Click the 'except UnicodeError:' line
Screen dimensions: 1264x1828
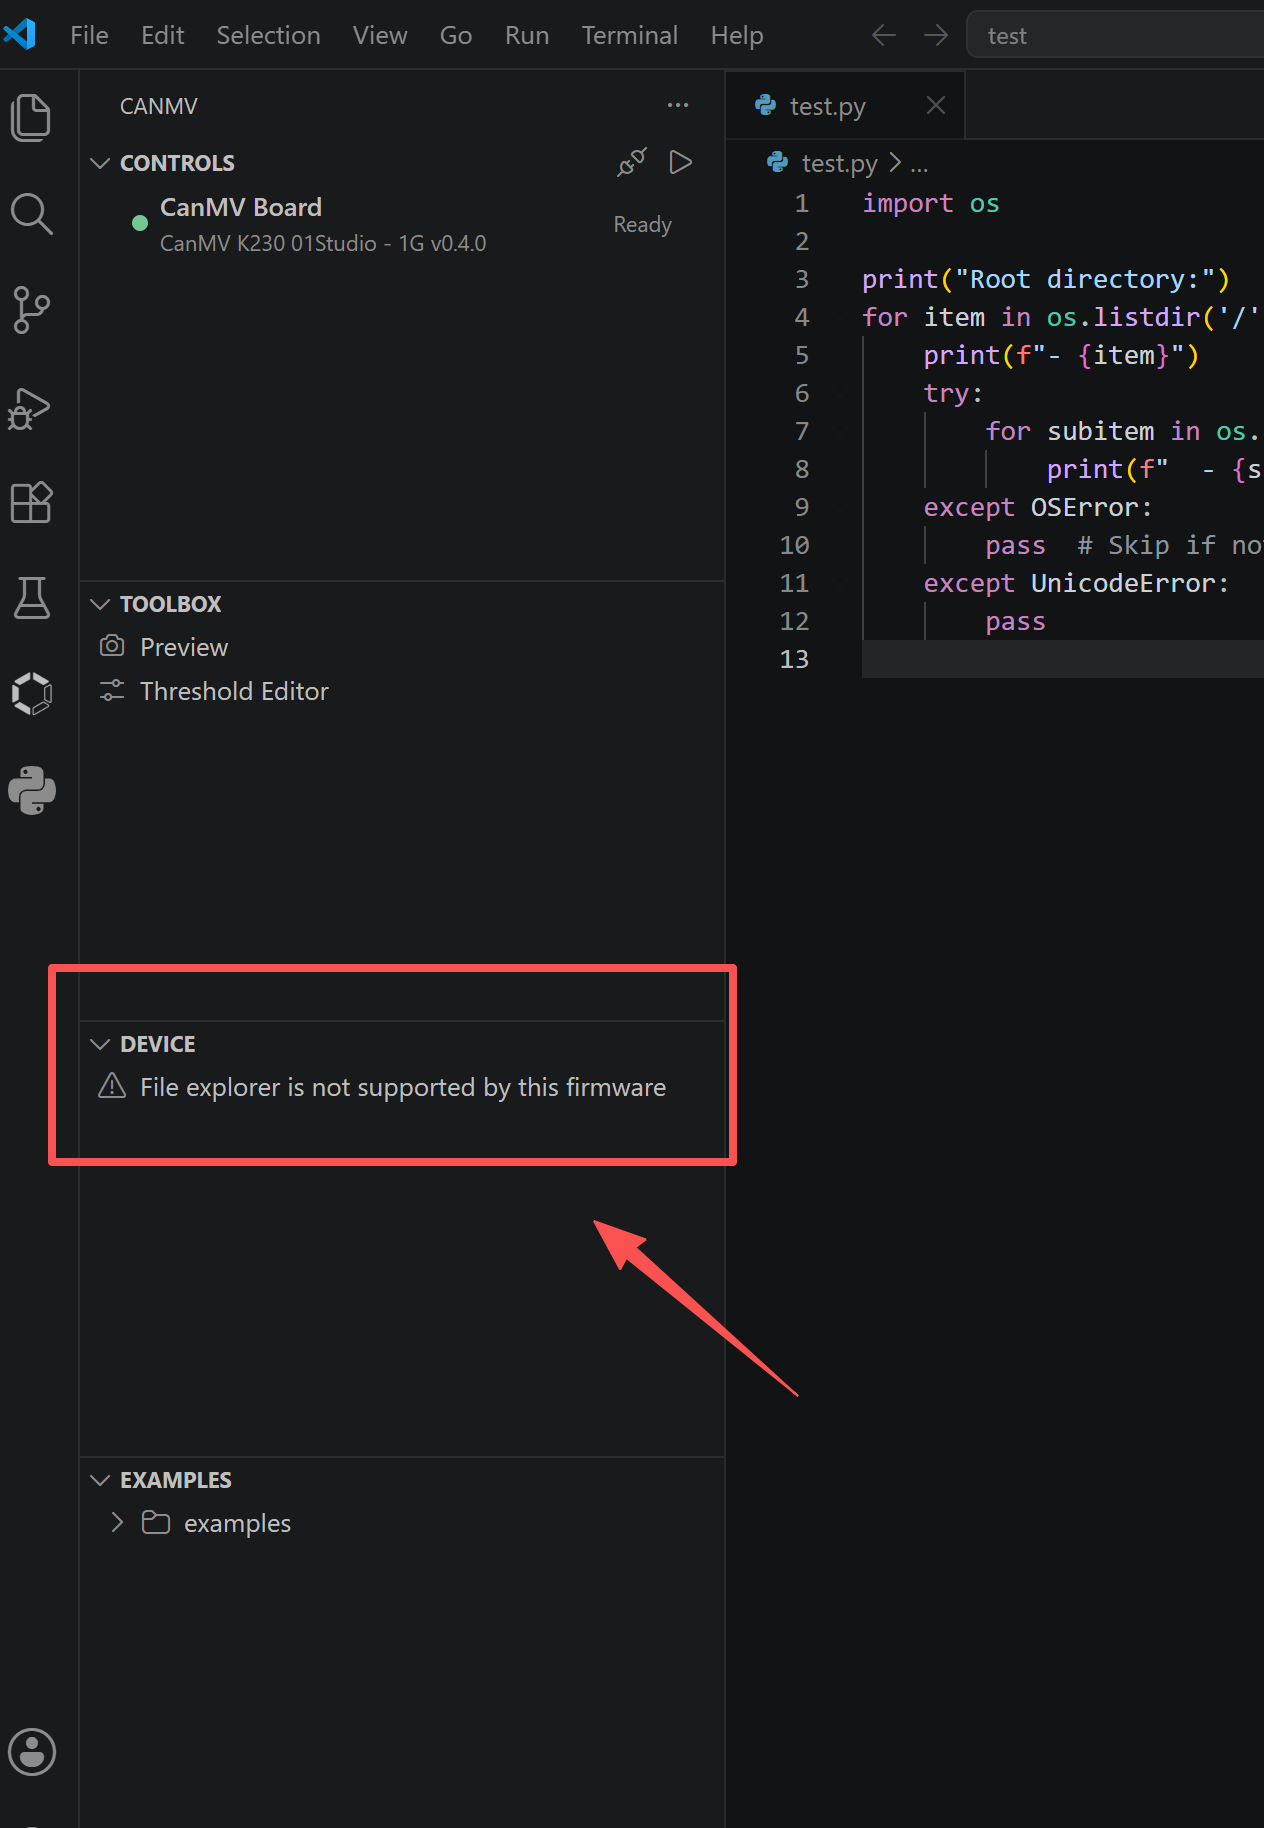coord(1076,583)
